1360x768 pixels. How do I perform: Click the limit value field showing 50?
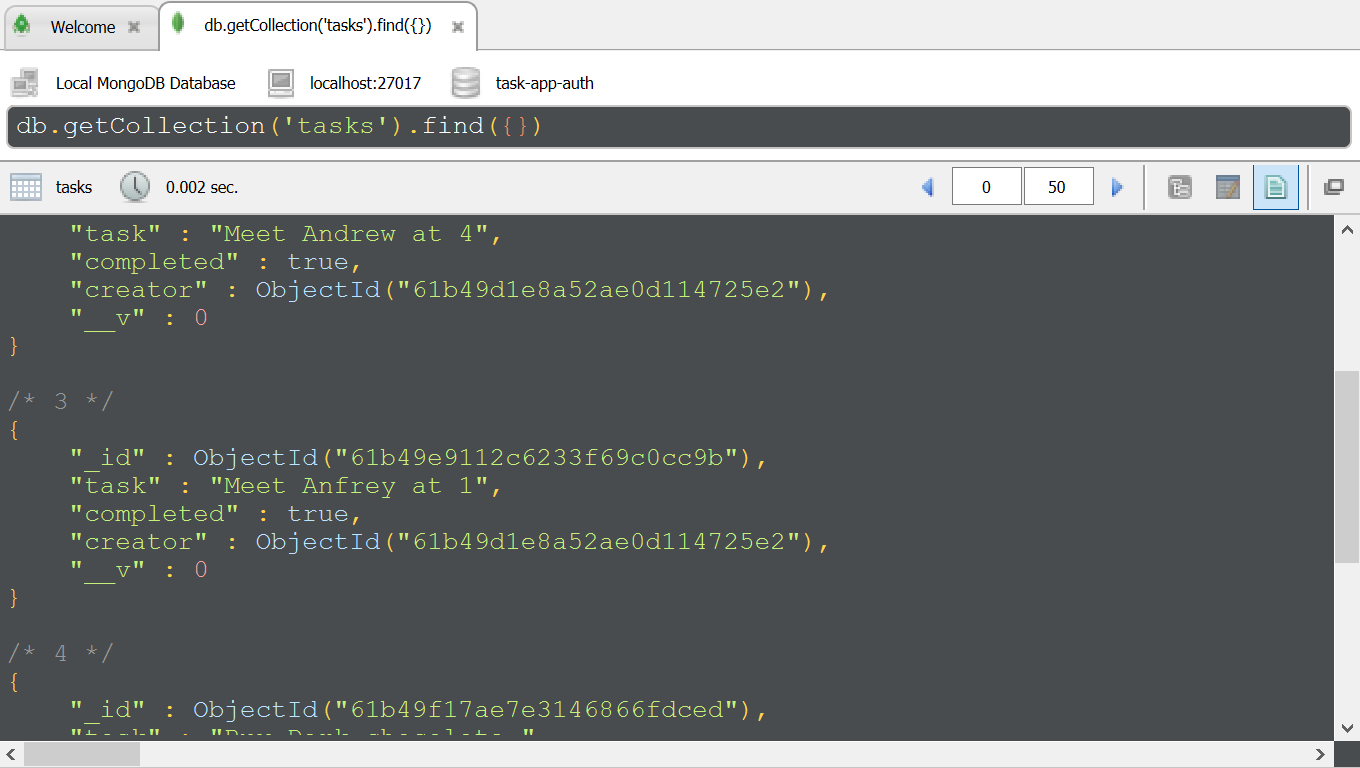pos(1058,187)
